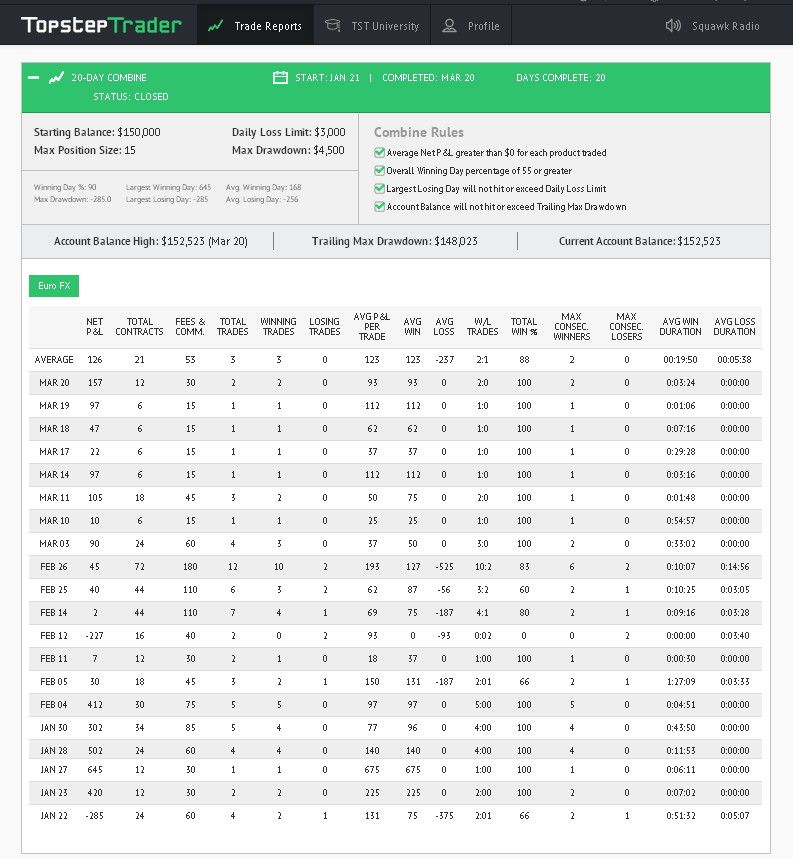Image resolution: width=793 pixels, height=859 pixels.
Task: Click the AVG P&L PER TRADE header
Action: tap(372, 327)
